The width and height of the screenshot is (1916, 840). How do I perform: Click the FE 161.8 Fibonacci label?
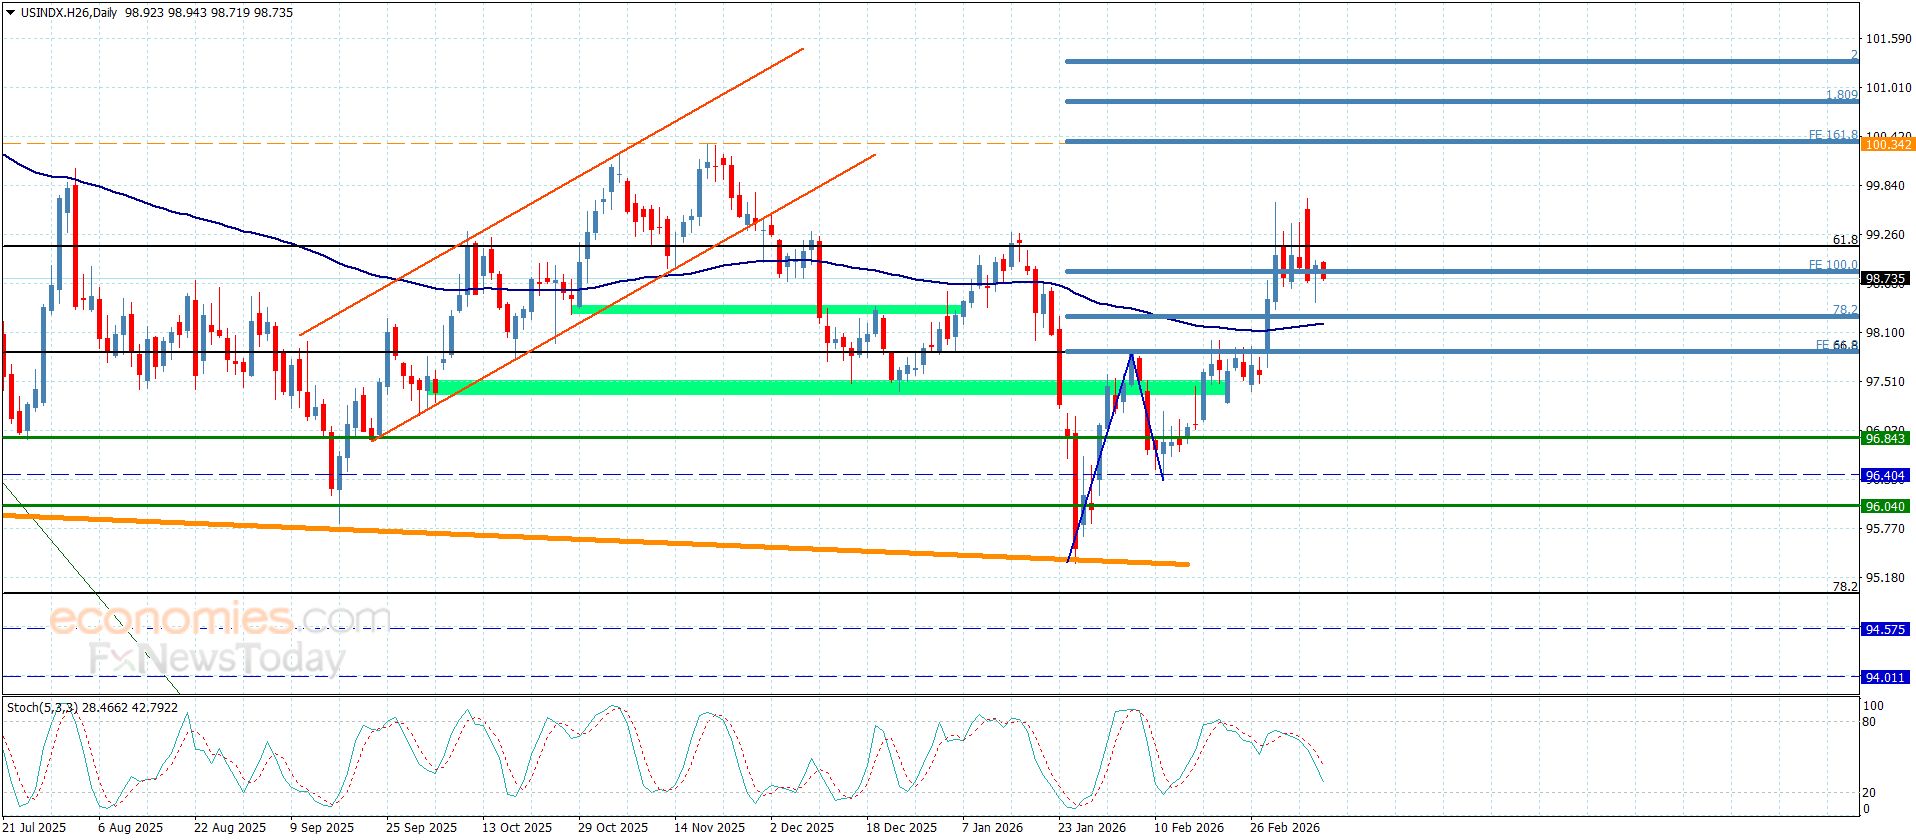click(x=1832, y=135)
